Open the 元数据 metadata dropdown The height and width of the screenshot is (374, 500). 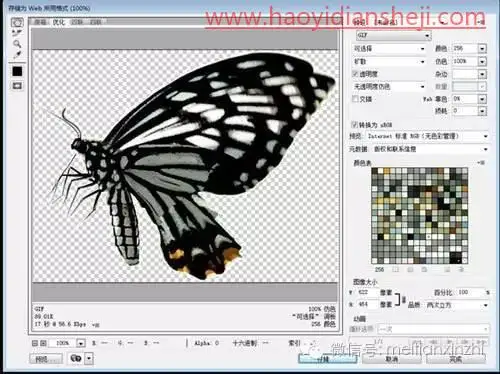[430, 149]
